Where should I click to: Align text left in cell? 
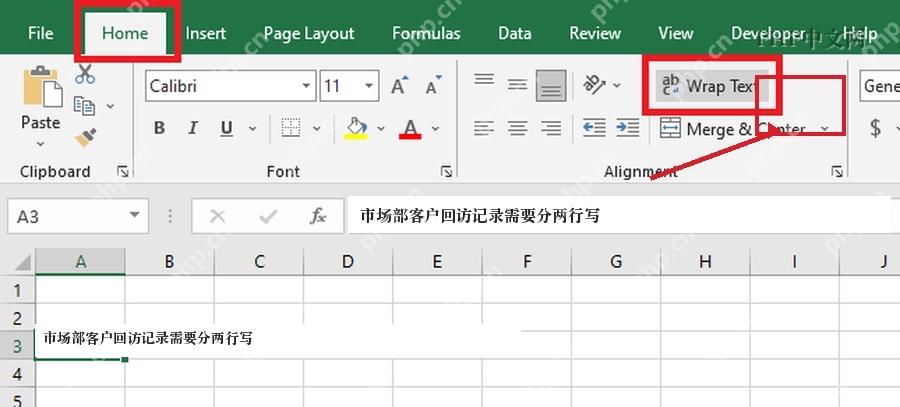pyautogui.click(x=484, y=127)
